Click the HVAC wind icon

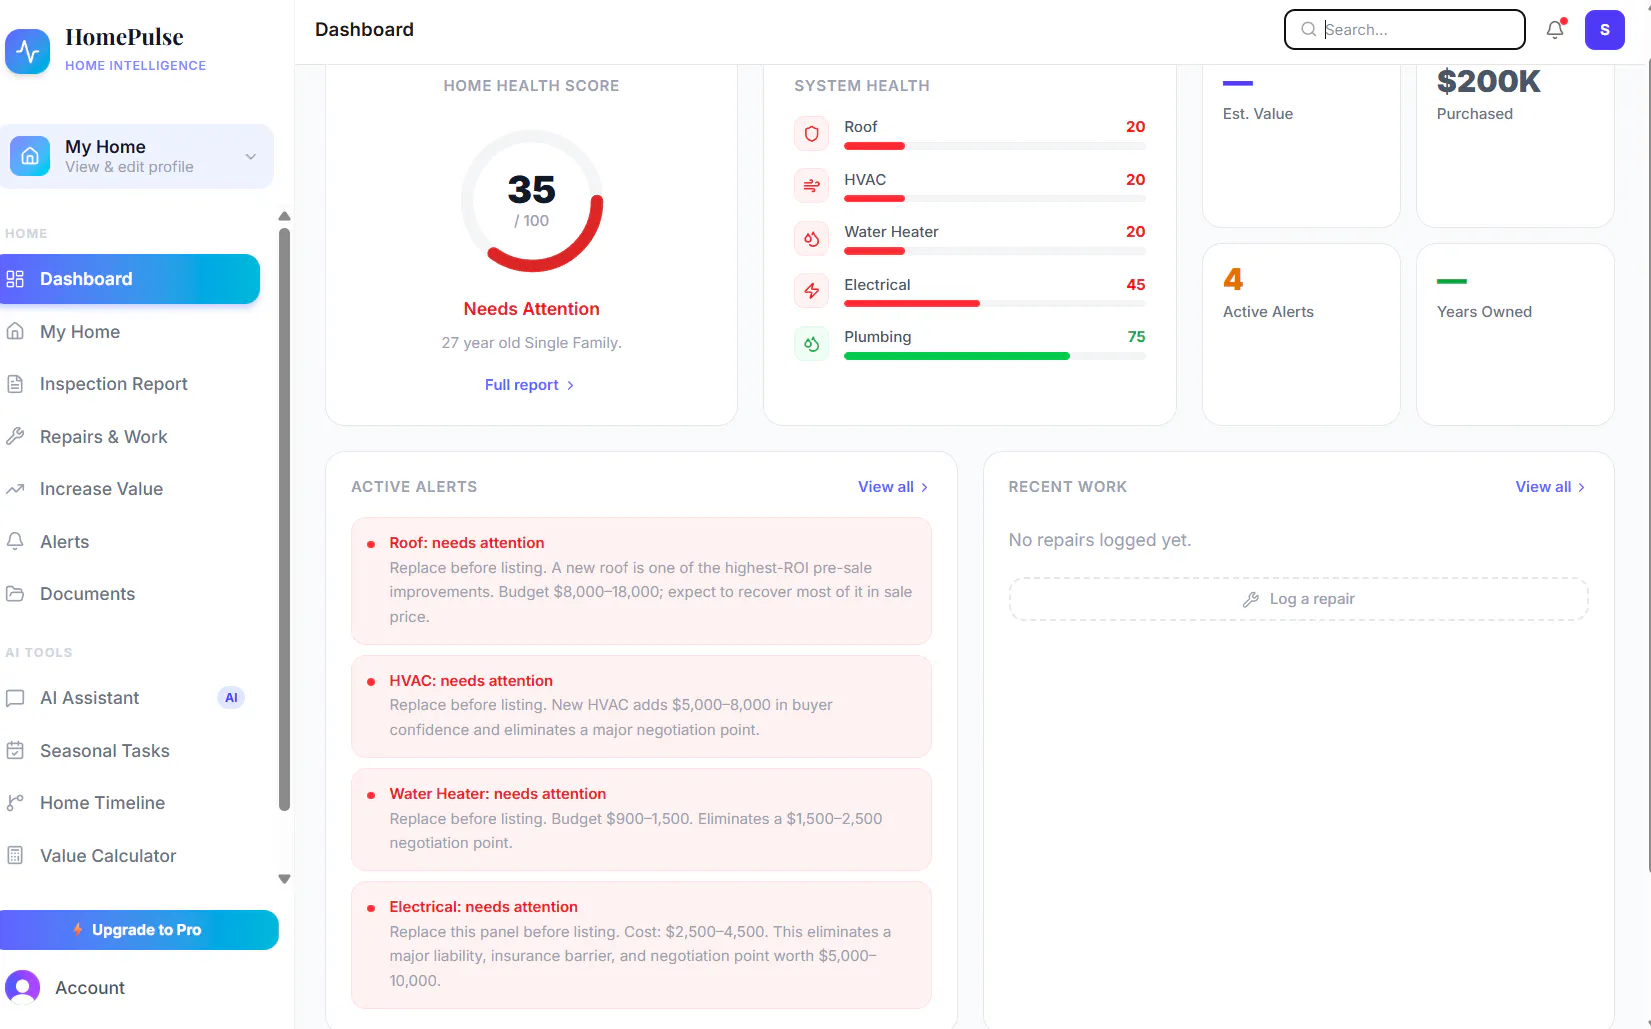point(812,185)
